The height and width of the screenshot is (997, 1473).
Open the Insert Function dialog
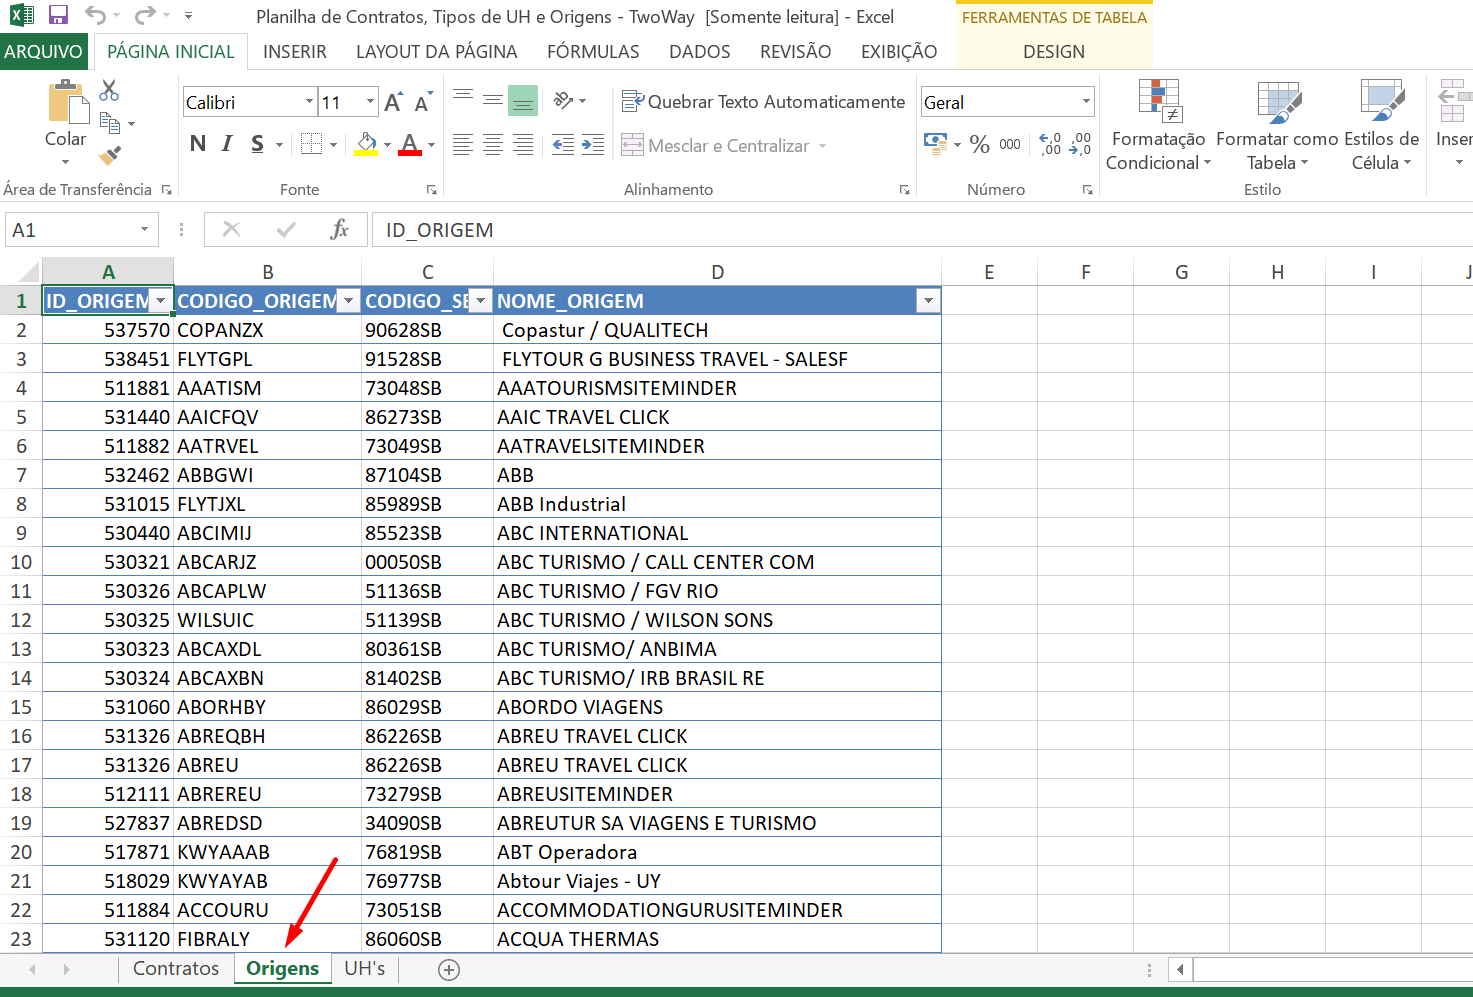pos(340,230)
